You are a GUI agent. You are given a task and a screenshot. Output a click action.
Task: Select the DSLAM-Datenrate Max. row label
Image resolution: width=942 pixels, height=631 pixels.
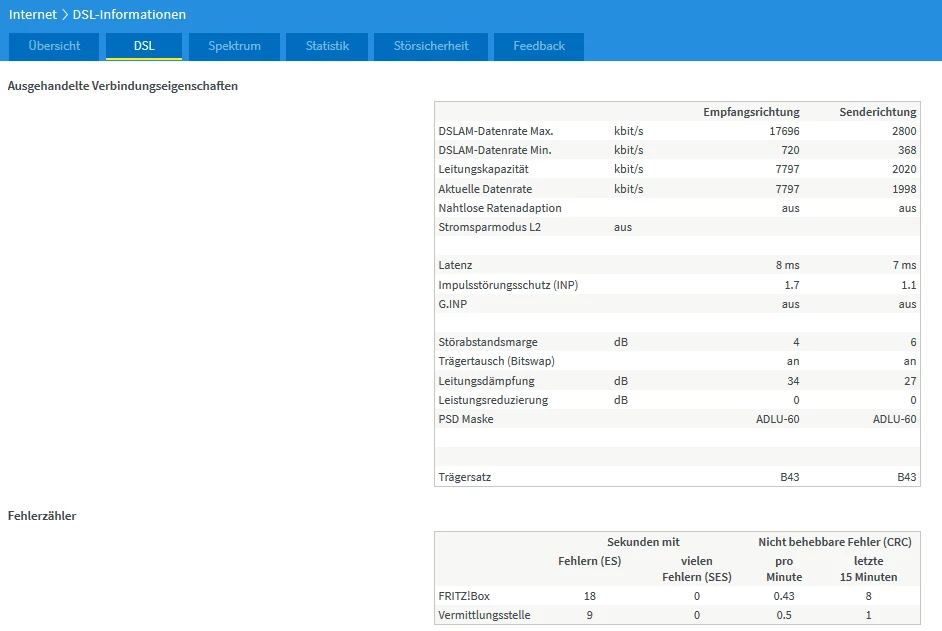pyautogui.click(x=495, y=131)
